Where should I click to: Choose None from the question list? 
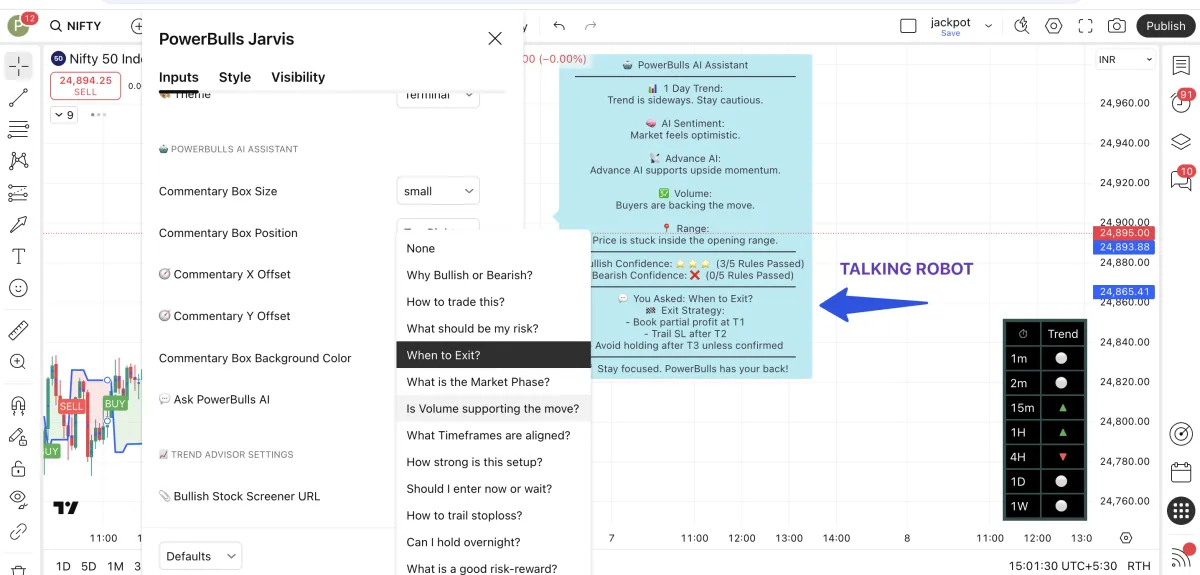(x=493, y=248)
